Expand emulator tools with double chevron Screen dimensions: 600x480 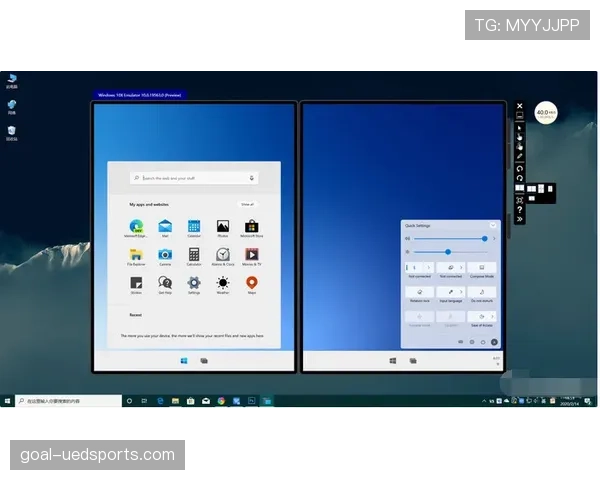[x=519, y=219]
